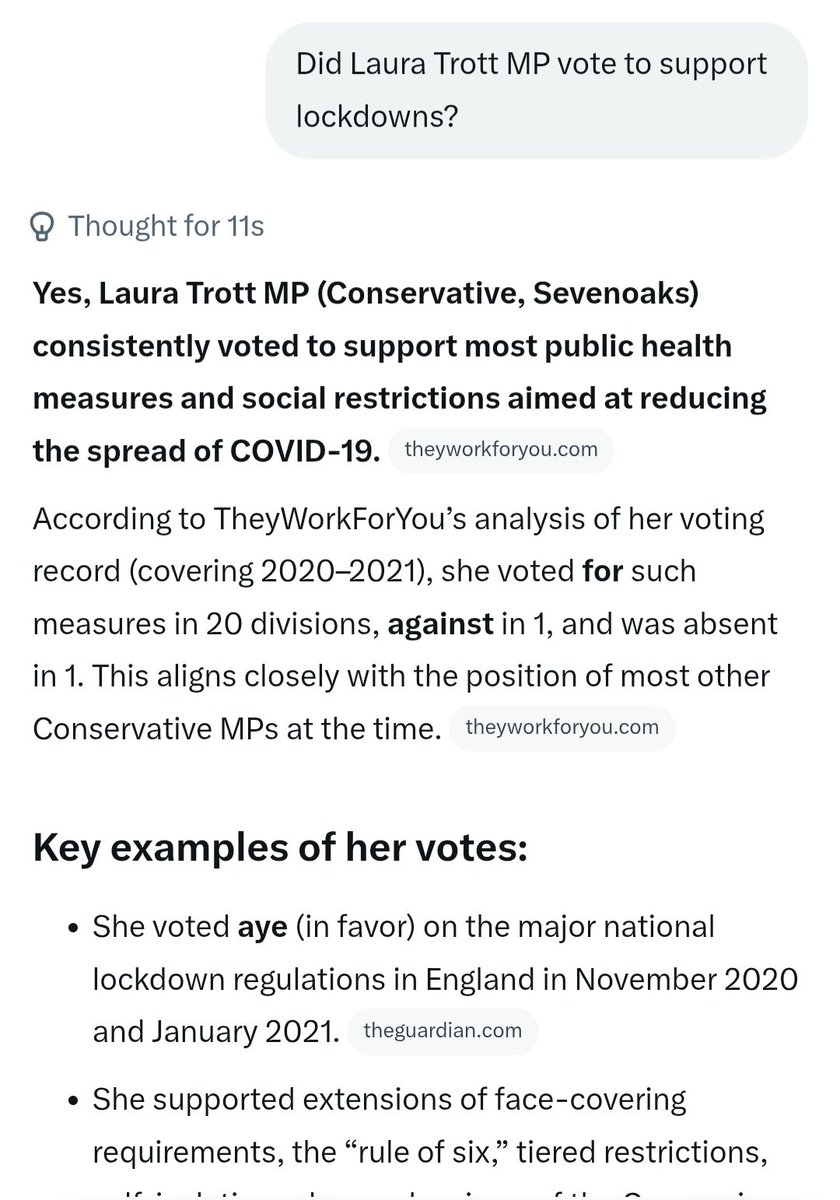Expand the "Thought for 11s" reasoning section
Screen dimensions: 840x1200
click(x=149, y=226)
